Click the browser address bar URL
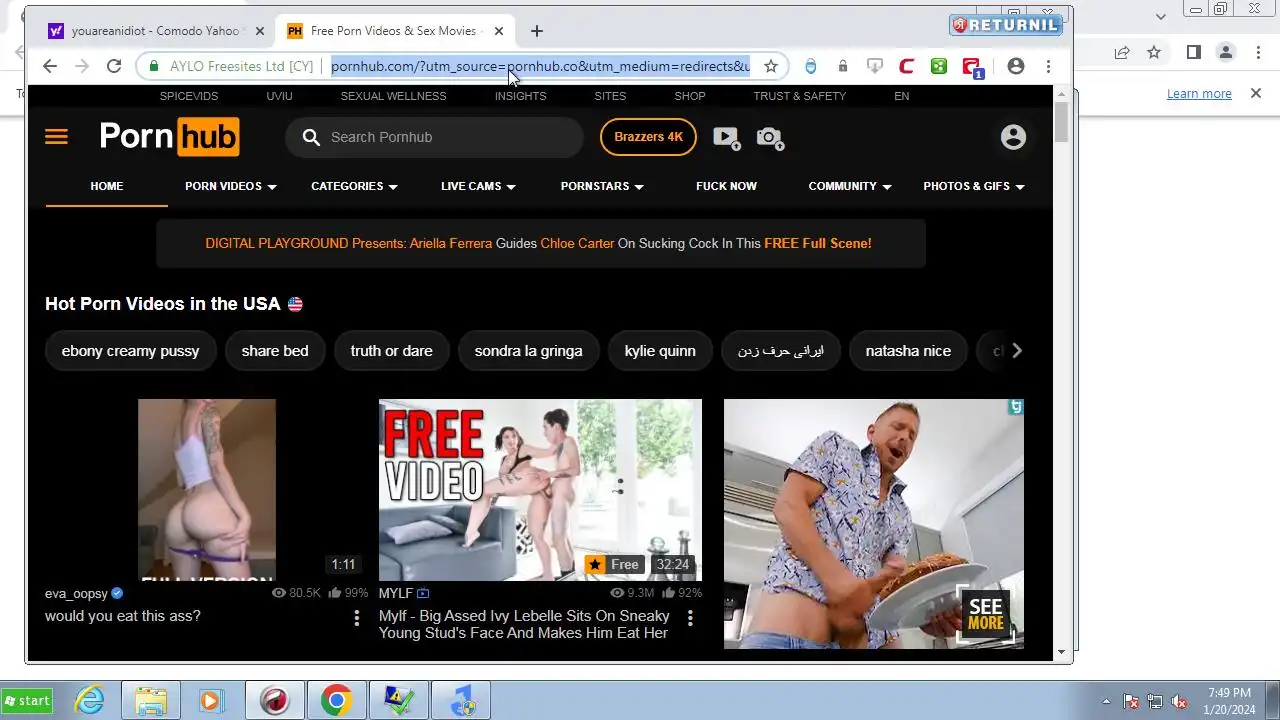Viewport: 1280px width, 720px height. (x=540, y=66)
